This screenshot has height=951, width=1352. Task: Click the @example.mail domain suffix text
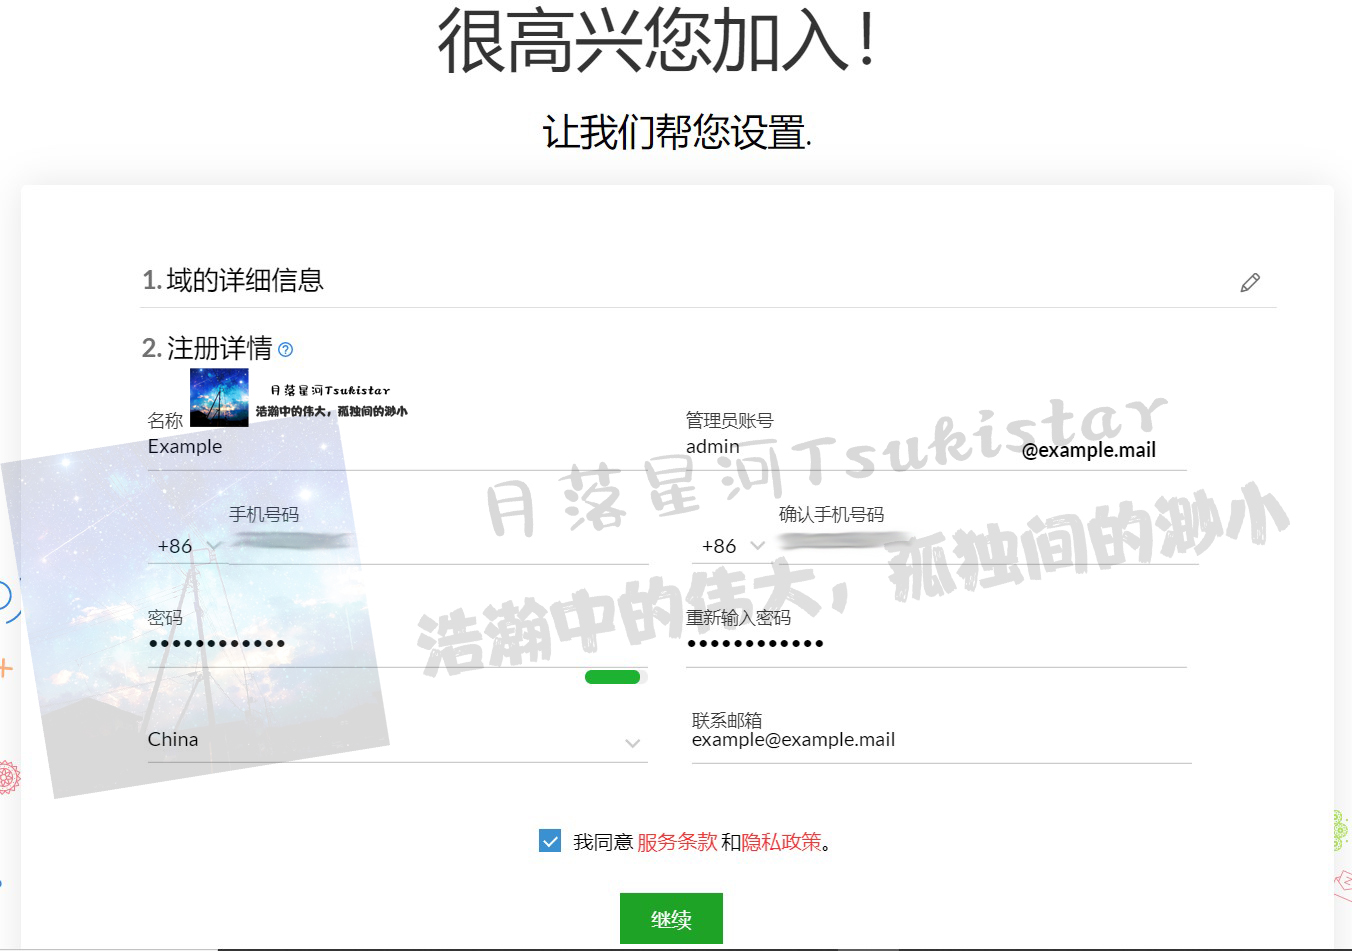coord(1089,450)
